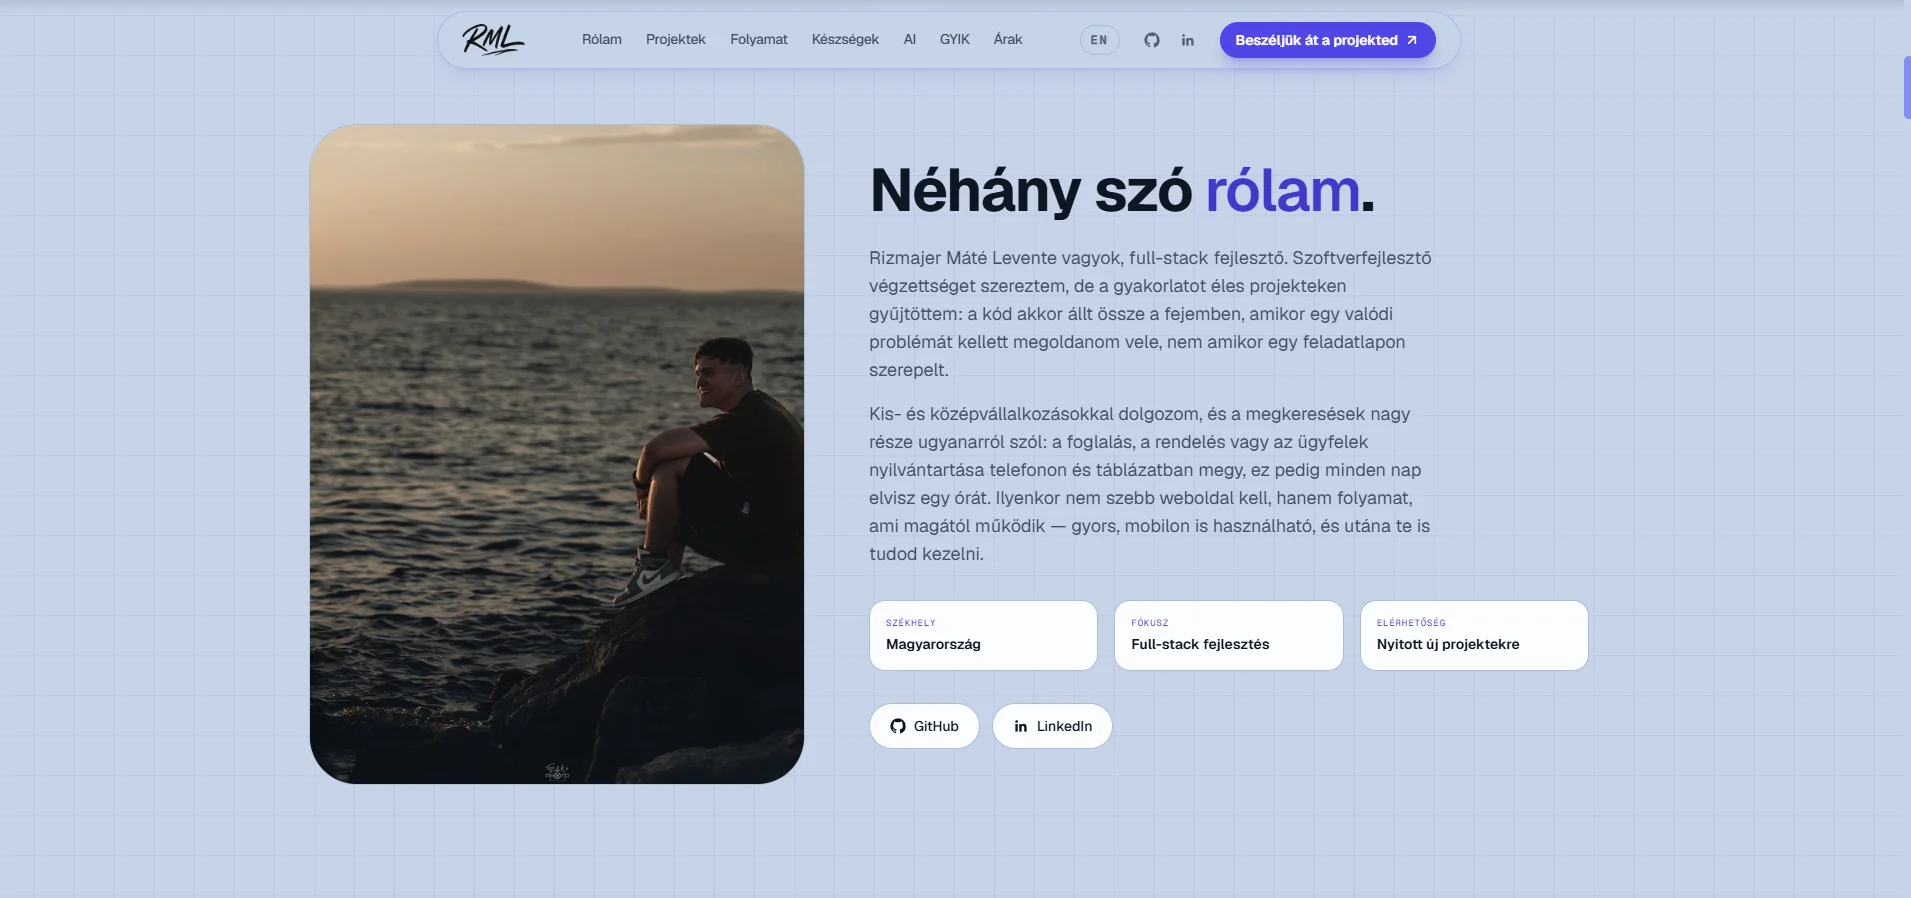Screen dimensions: 1911x898
Task: Open LinkedIn icon in the navigation bar
Action: [x=1187, y=40]
